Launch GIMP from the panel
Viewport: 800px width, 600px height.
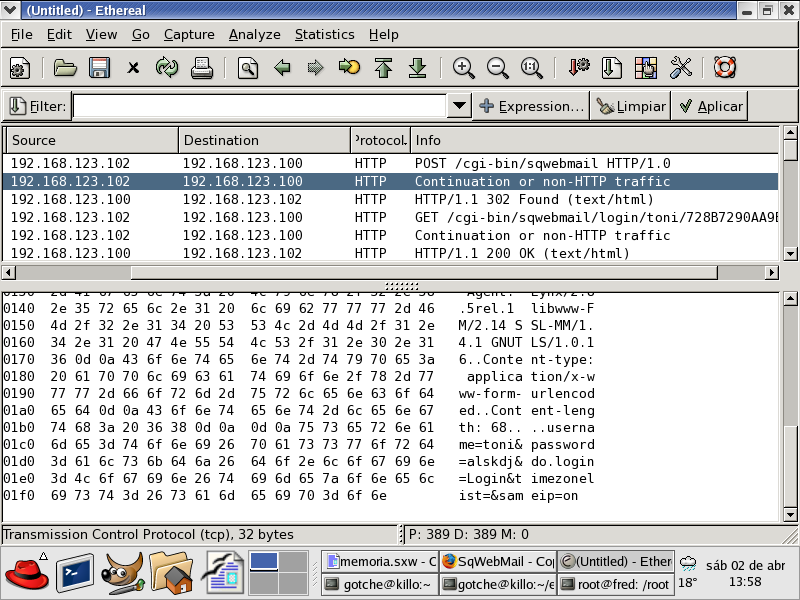point(122,573)
